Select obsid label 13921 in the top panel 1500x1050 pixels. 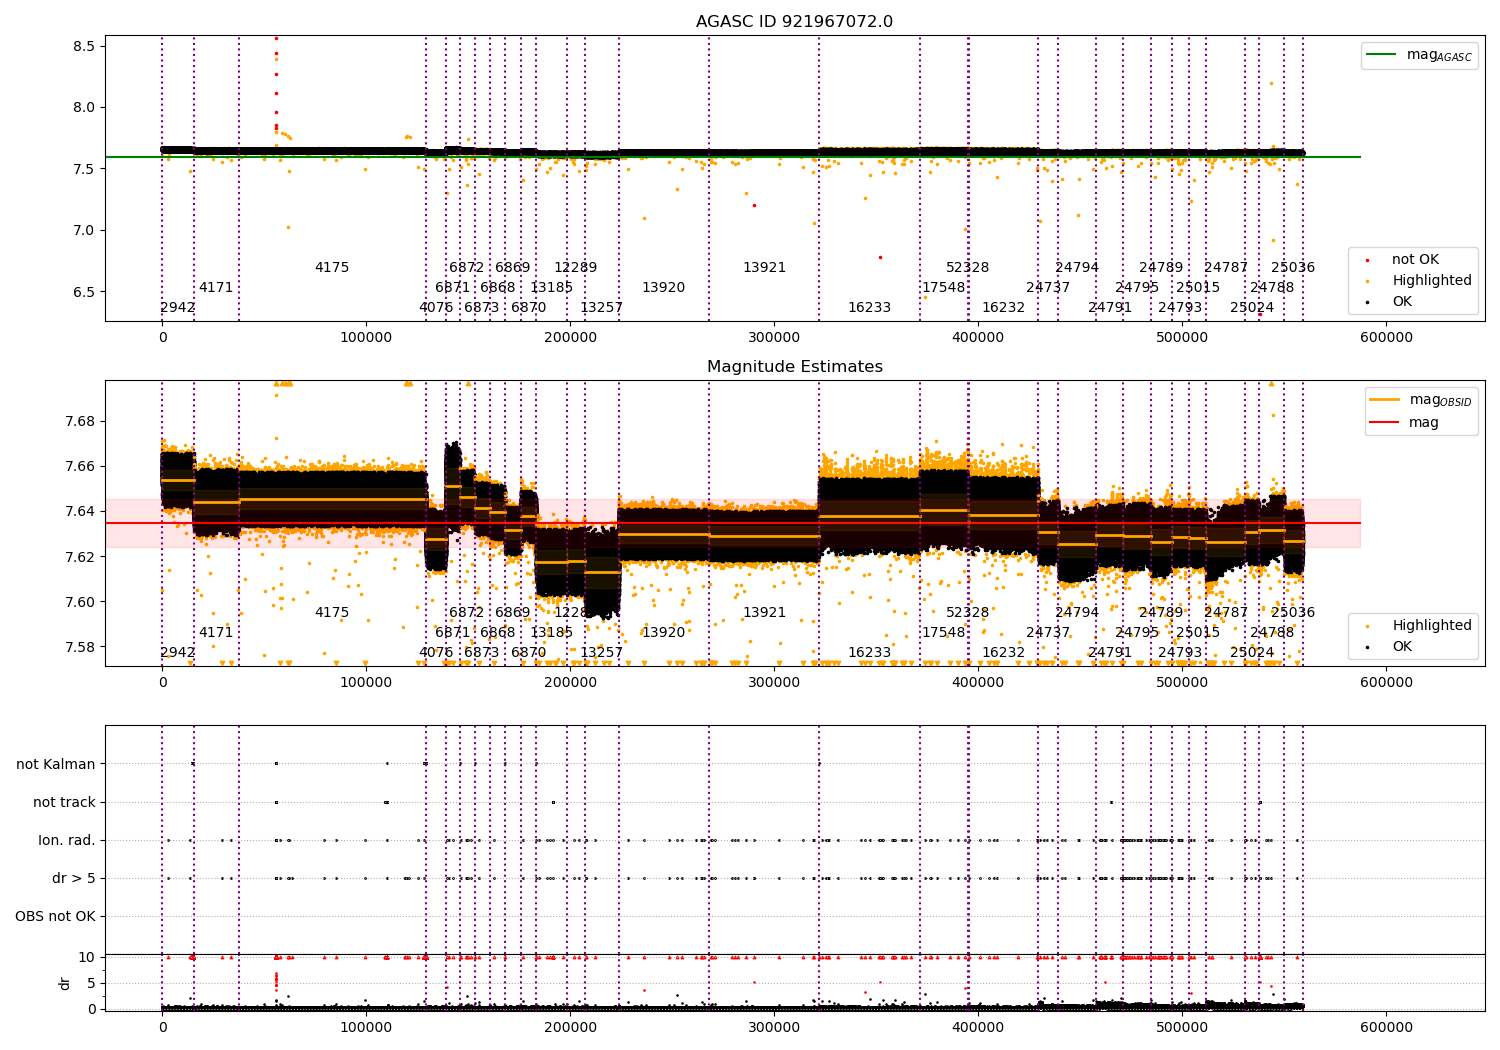click(x=764, y=268)
